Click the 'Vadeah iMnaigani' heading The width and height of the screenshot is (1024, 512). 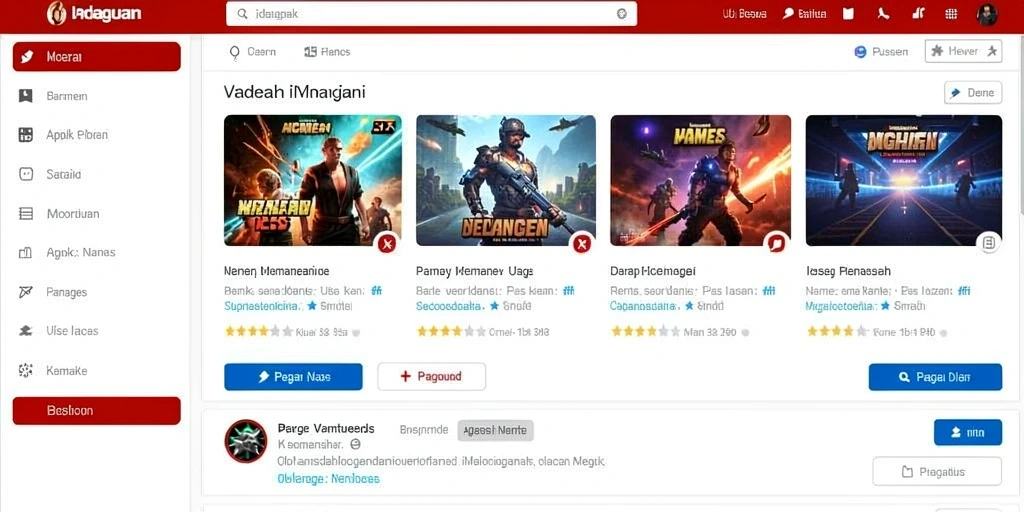click(x=295, y=92)
